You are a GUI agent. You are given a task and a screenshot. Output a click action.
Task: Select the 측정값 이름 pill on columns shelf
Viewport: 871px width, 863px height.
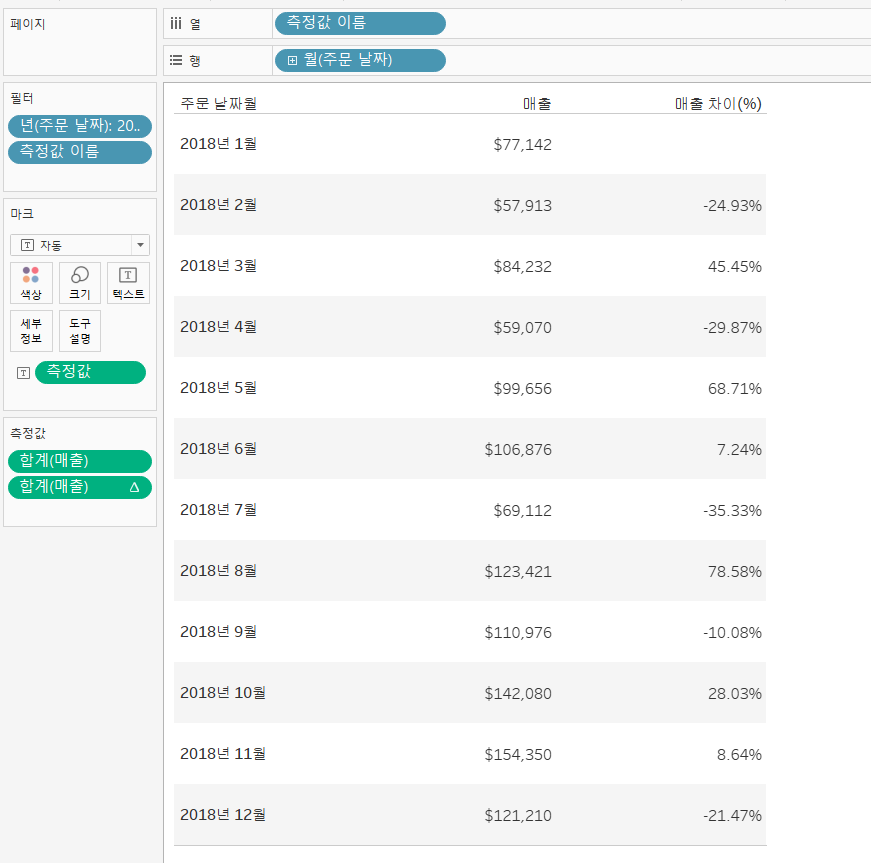point(360,23)
